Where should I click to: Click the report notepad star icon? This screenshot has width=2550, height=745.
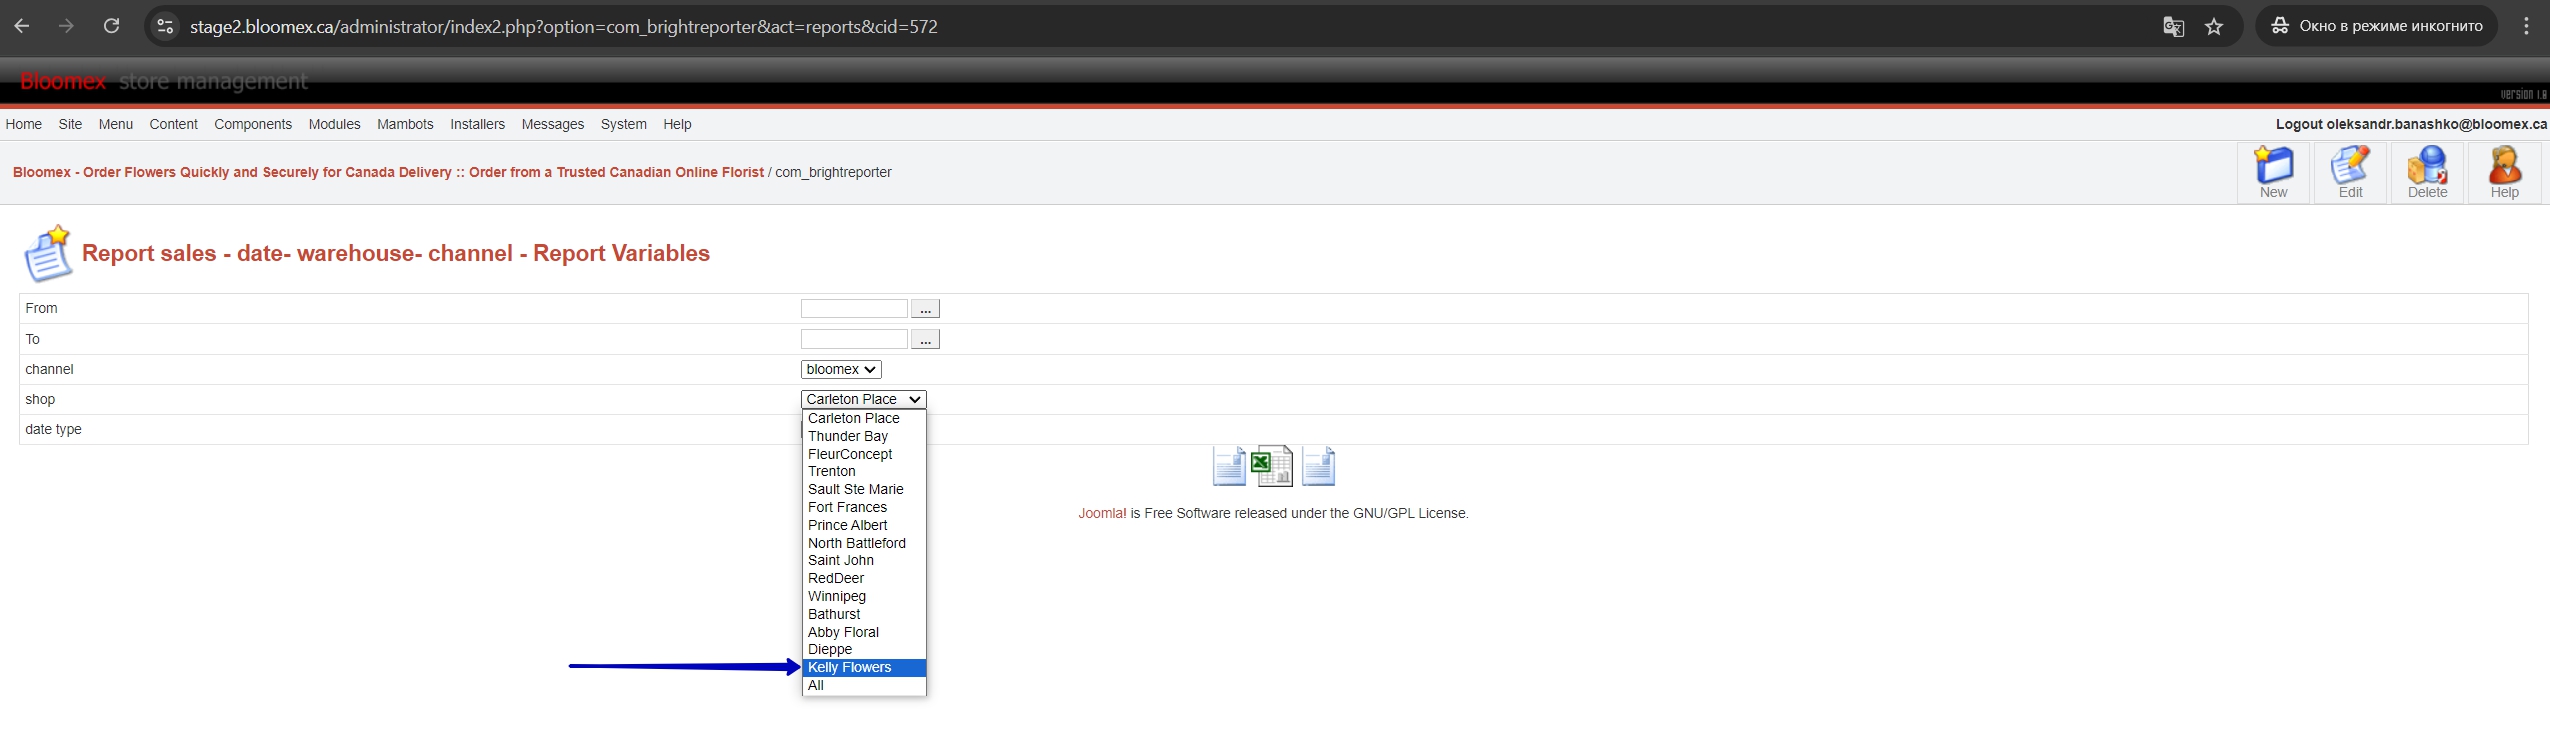tap(48, 253)
